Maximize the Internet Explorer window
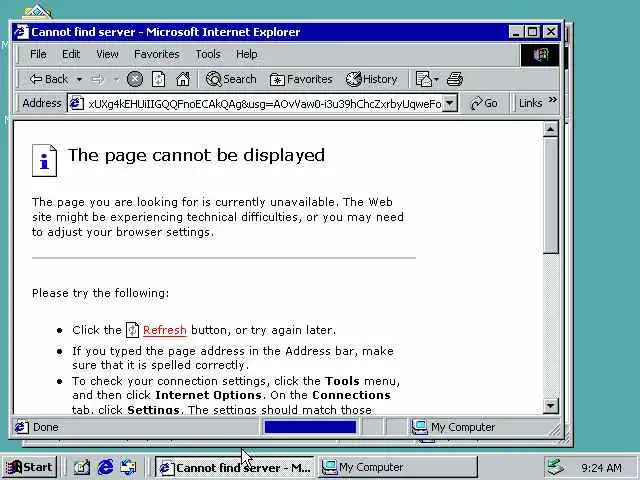The image size is (640, 480). (532, 32)
